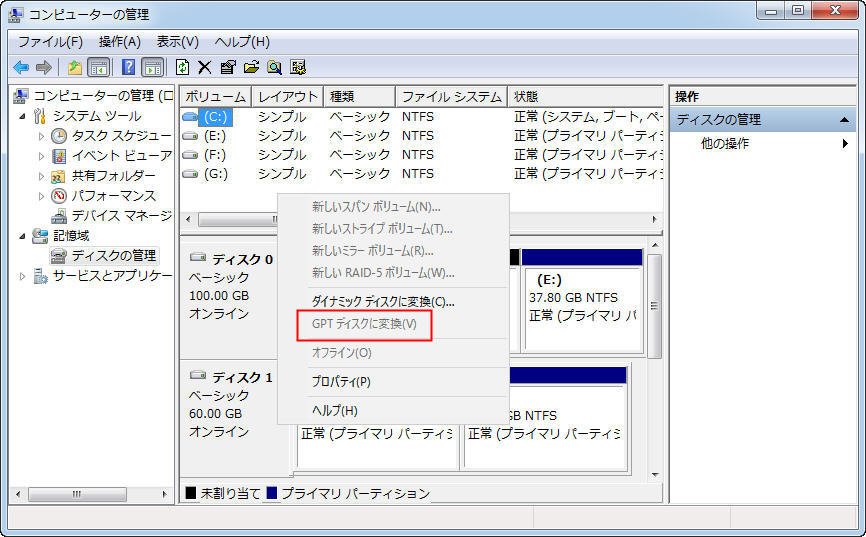
Task: Click the ファイル システム column header
Action: click(451, 97)
